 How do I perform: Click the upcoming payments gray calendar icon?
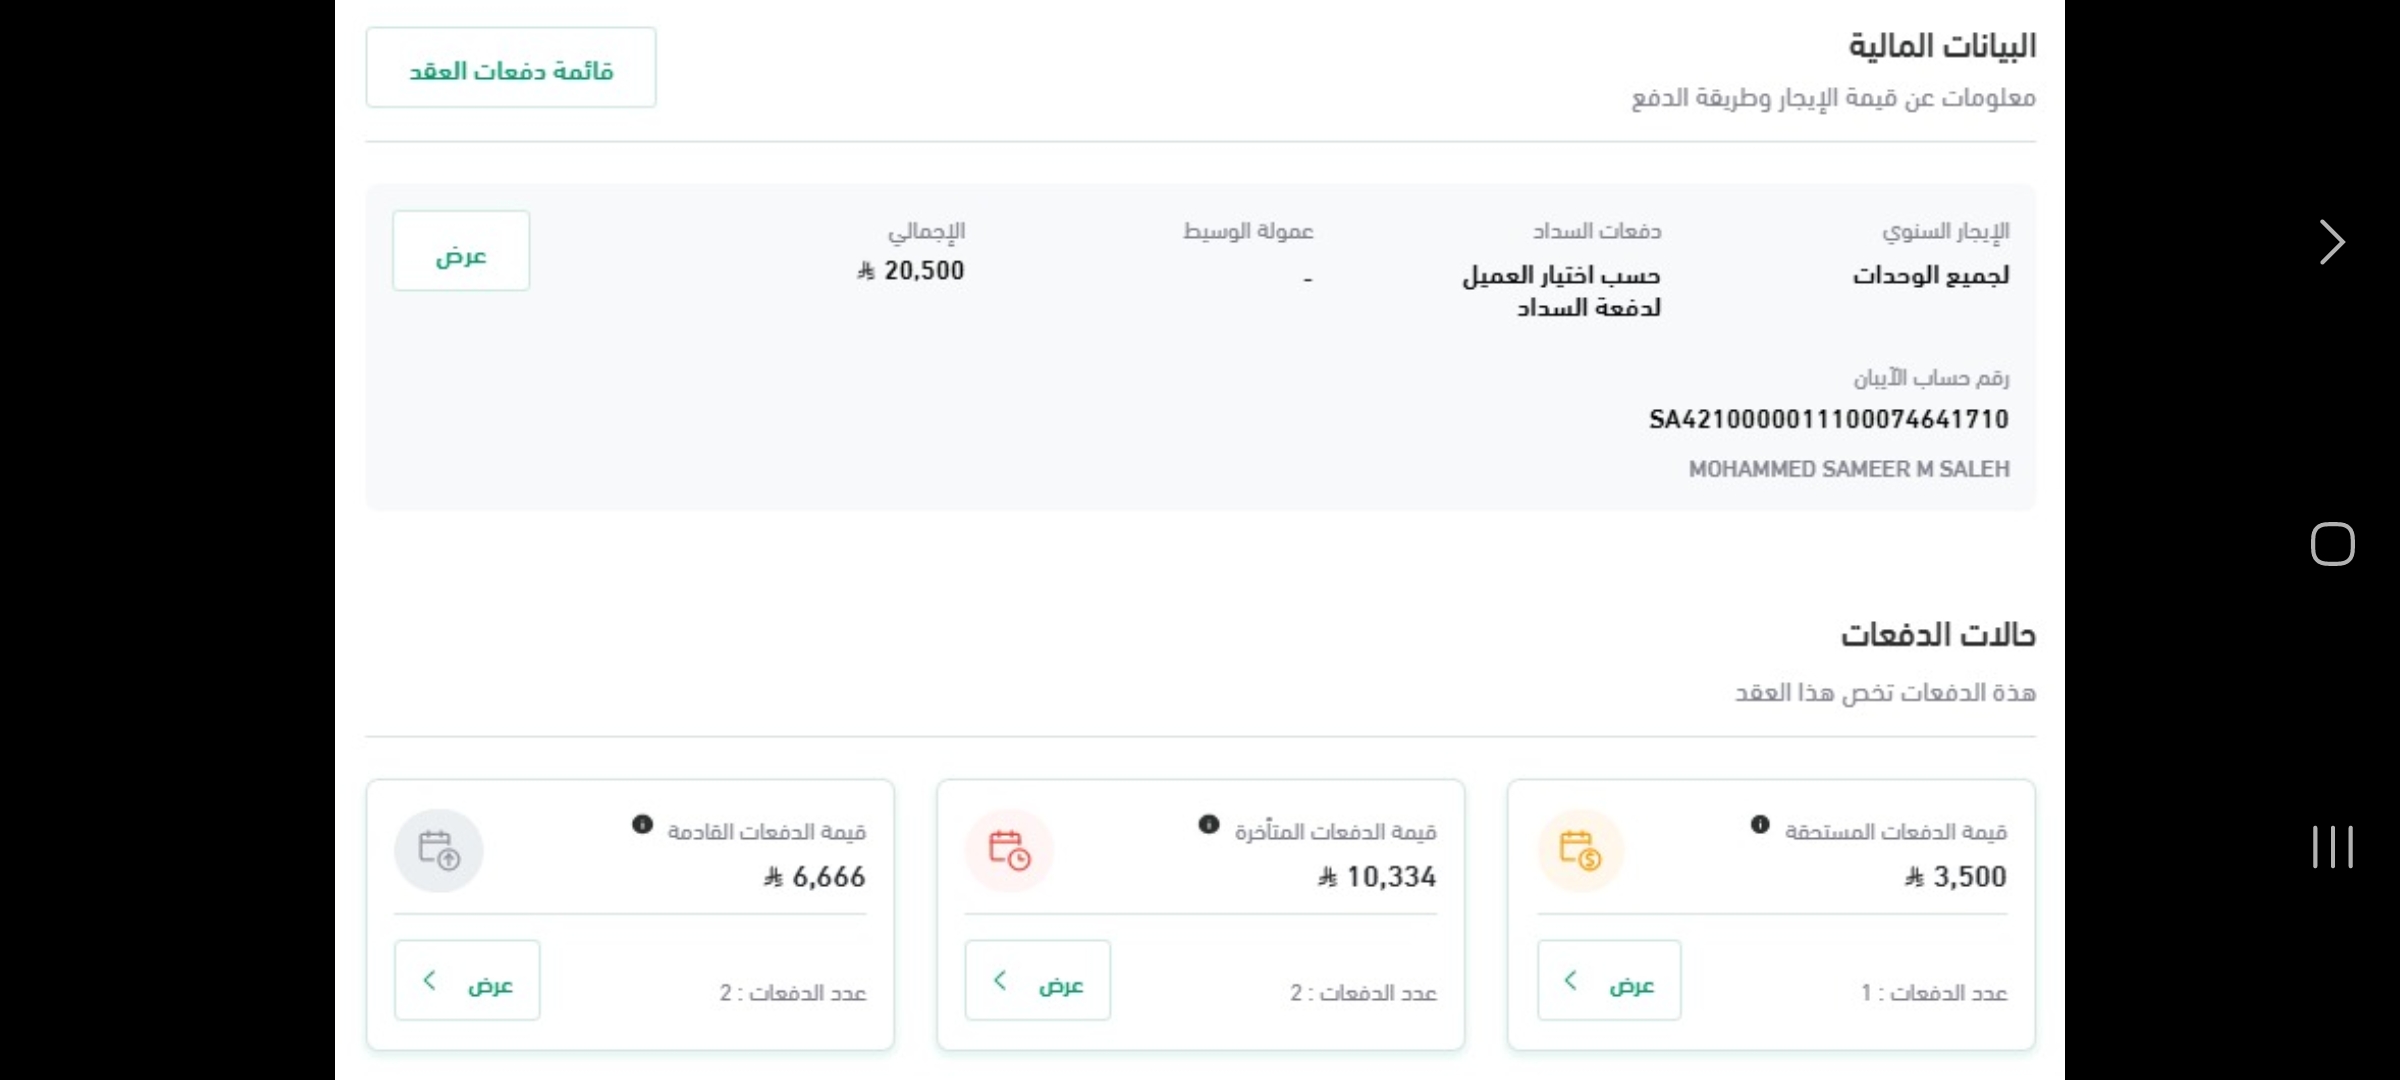point(439,850)
